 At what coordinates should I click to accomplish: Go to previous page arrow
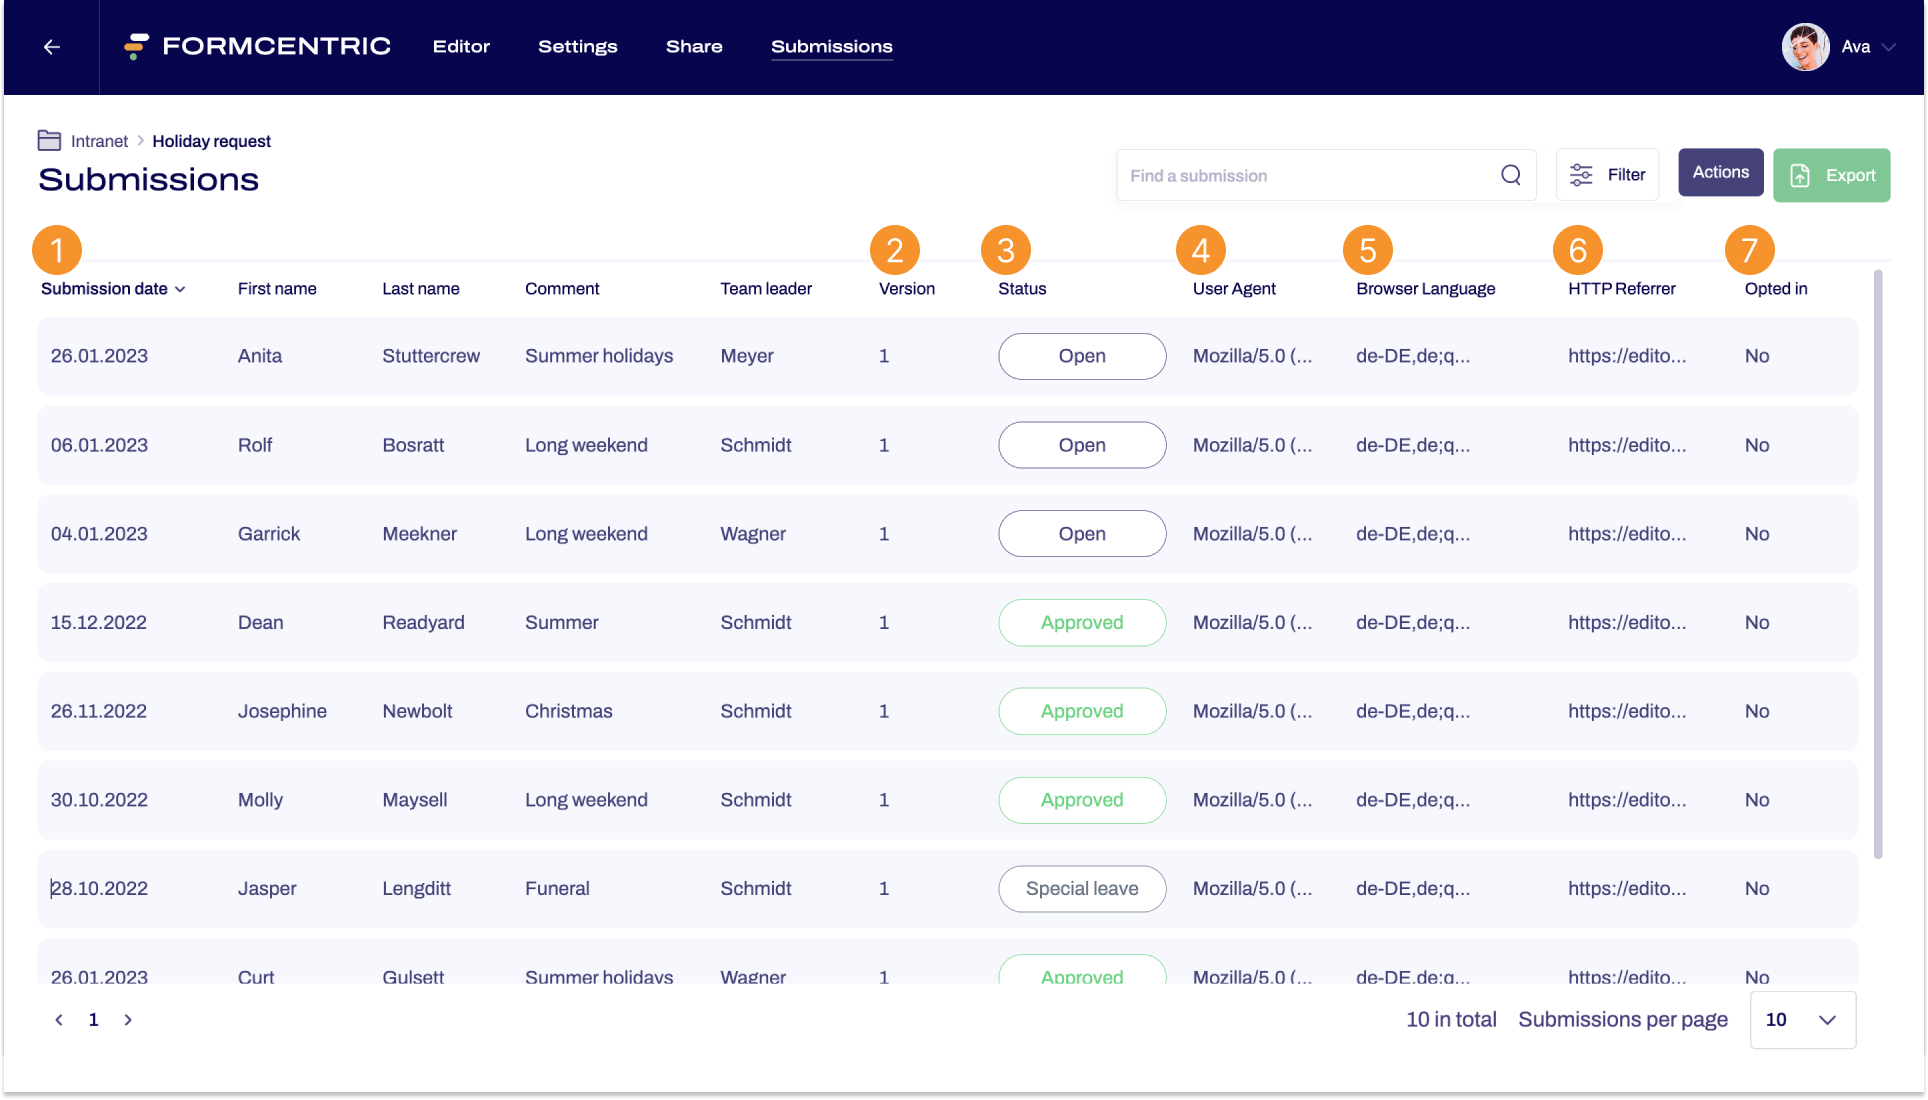tap(59, 1020)
